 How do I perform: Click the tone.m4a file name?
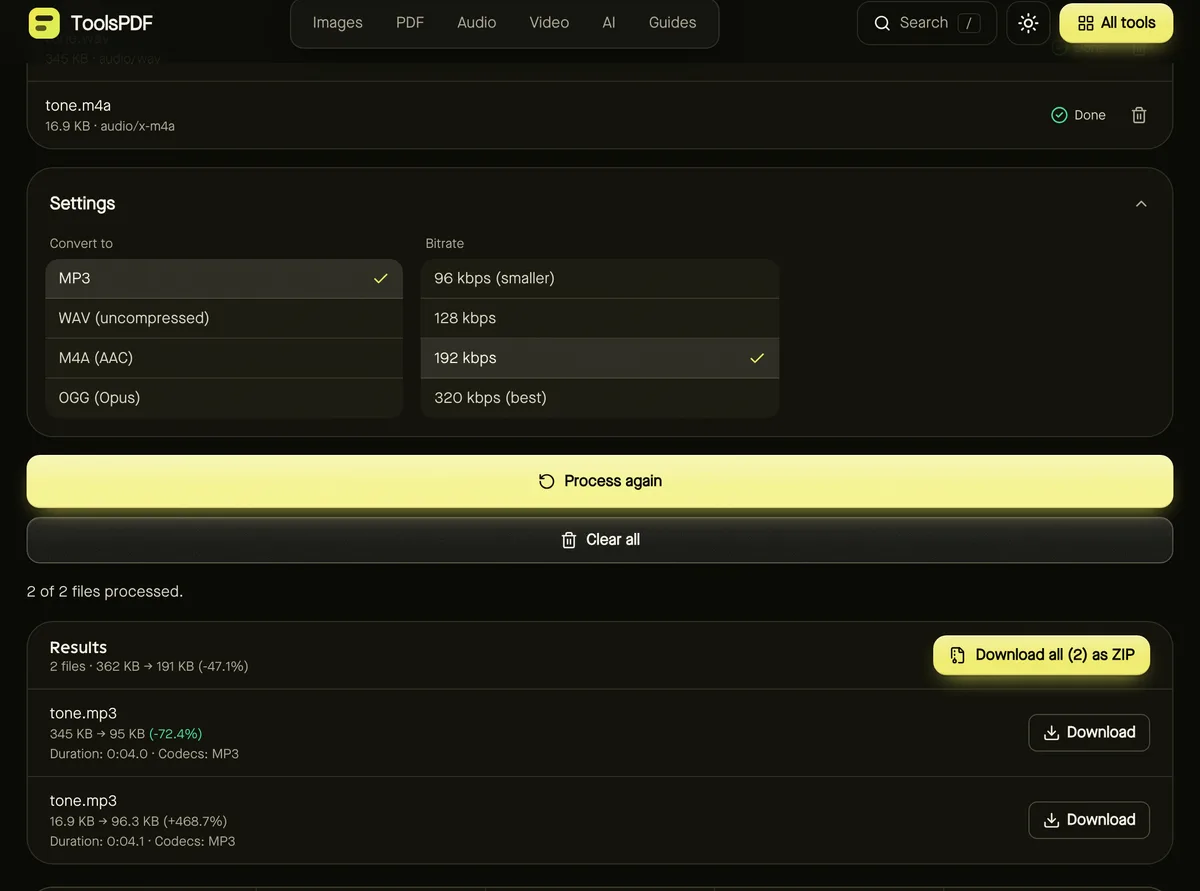(x=78, y=105)
